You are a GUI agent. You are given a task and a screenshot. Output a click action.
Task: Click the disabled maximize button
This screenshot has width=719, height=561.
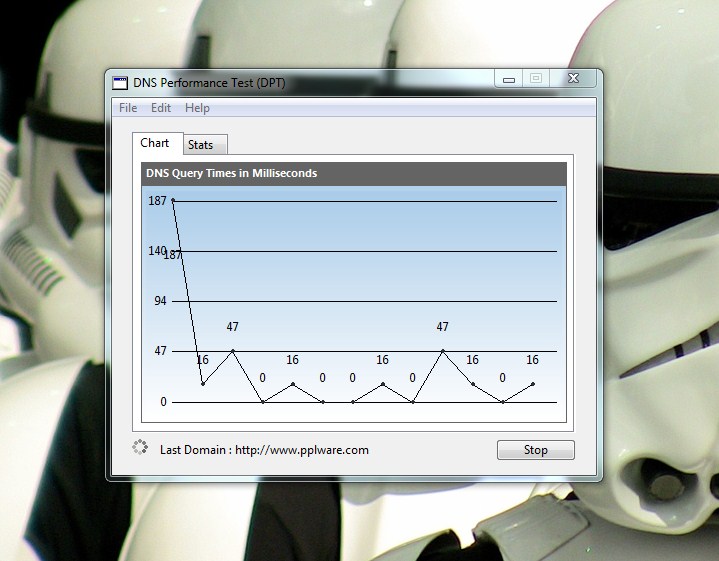(536, 78)
